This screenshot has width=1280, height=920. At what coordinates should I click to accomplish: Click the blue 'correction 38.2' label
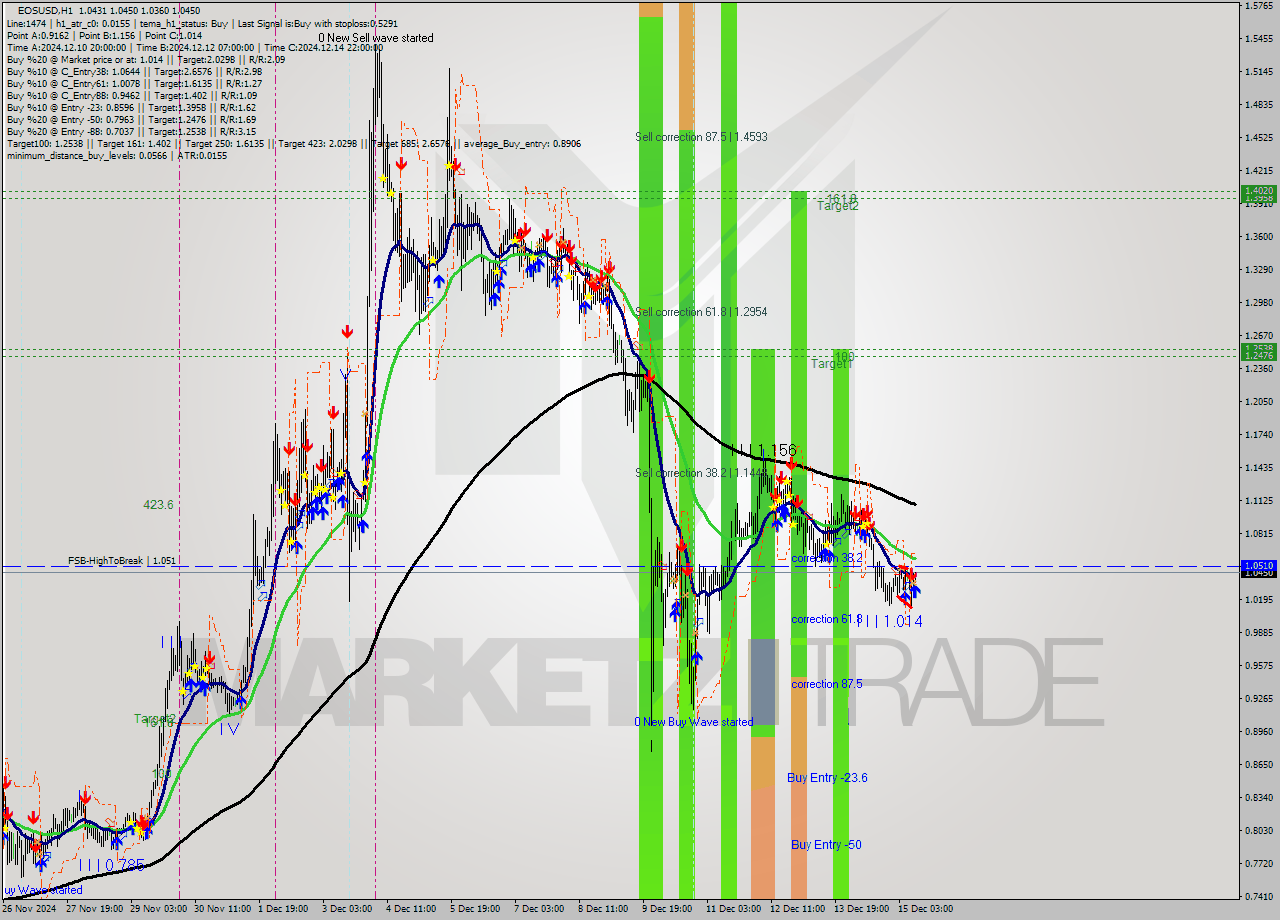click(826, 558)
